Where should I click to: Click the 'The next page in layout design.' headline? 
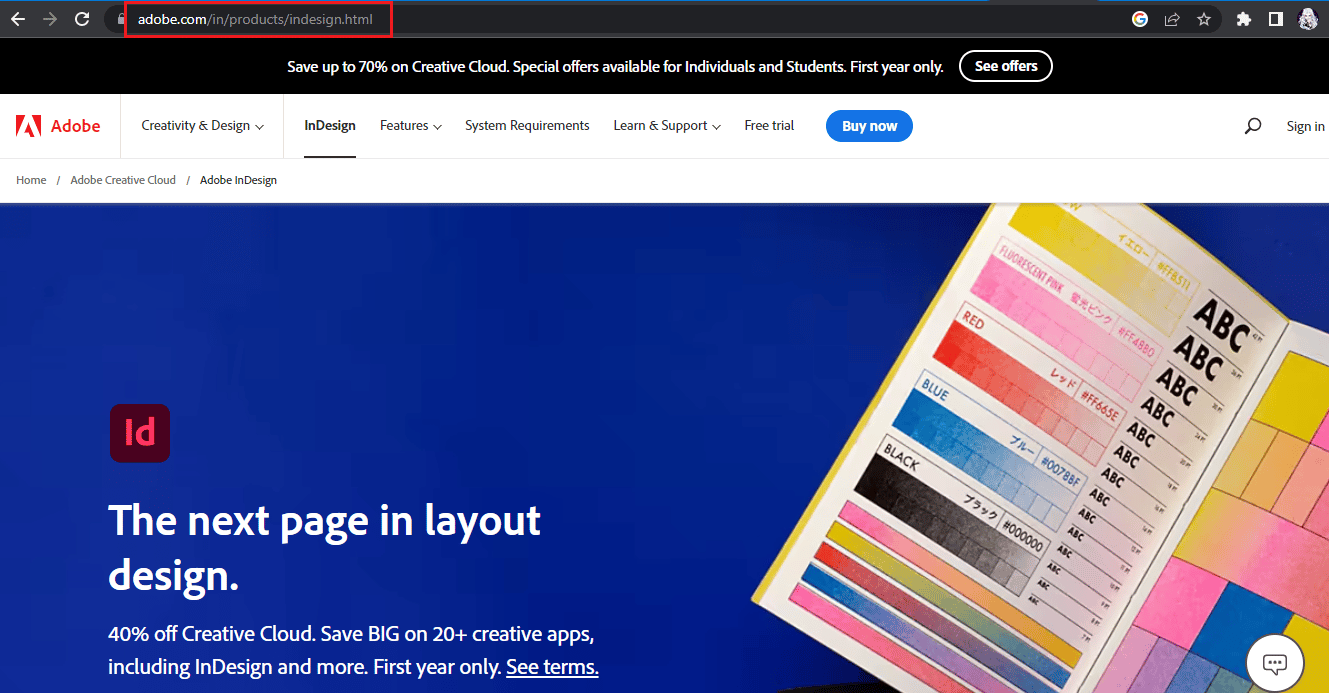[x=324, y=548]
